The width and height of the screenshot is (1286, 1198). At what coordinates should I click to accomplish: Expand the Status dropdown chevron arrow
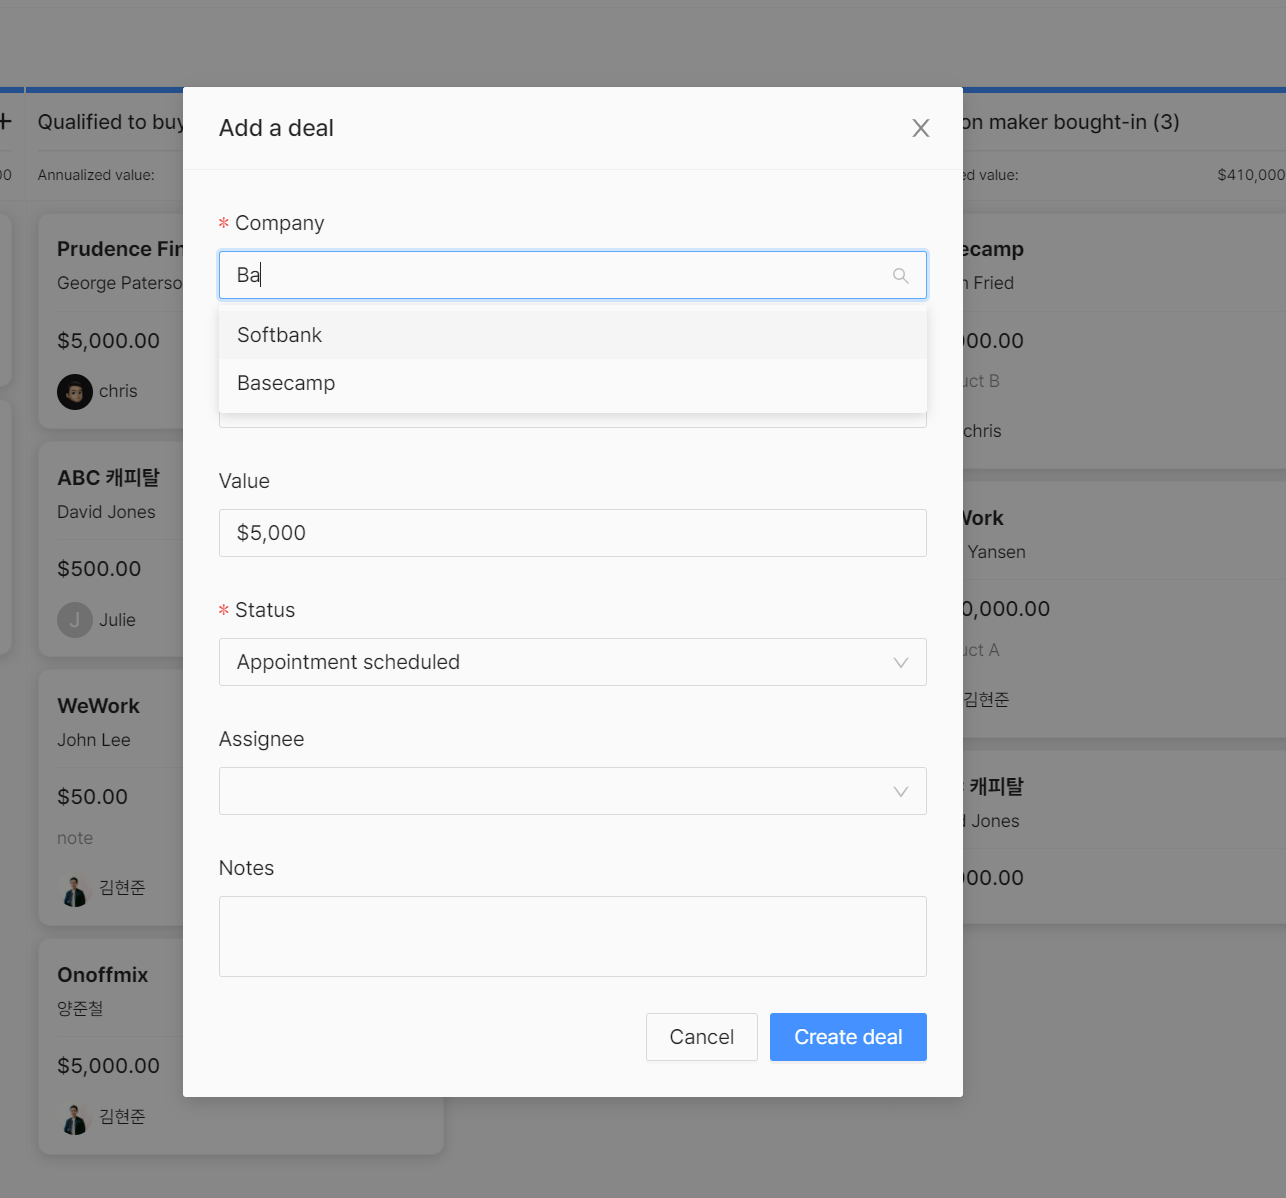coord(901,662)
